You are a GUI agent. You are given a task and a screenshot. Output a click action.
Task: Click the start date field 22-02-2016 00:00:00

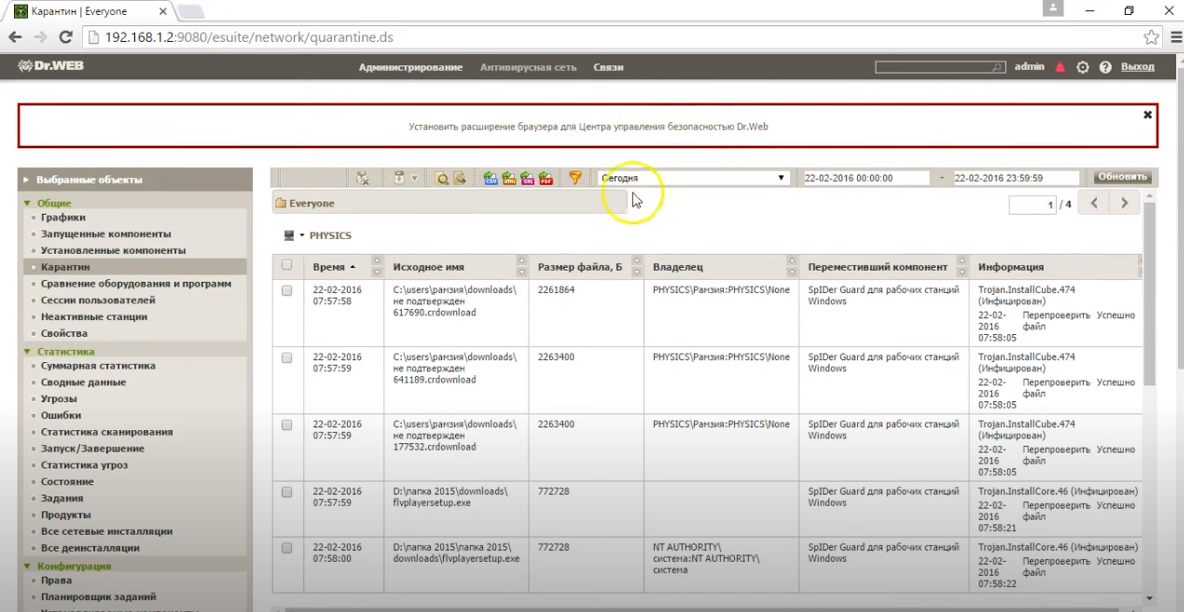coord(866,178)
